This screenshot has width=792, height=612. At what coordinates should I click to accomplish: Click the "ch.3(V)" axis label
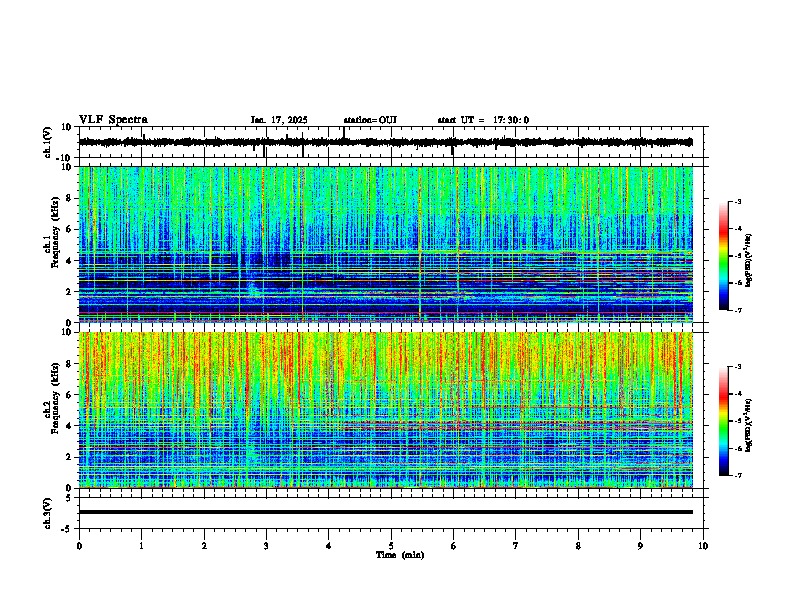pyautogui.click(x=48, y=513)
